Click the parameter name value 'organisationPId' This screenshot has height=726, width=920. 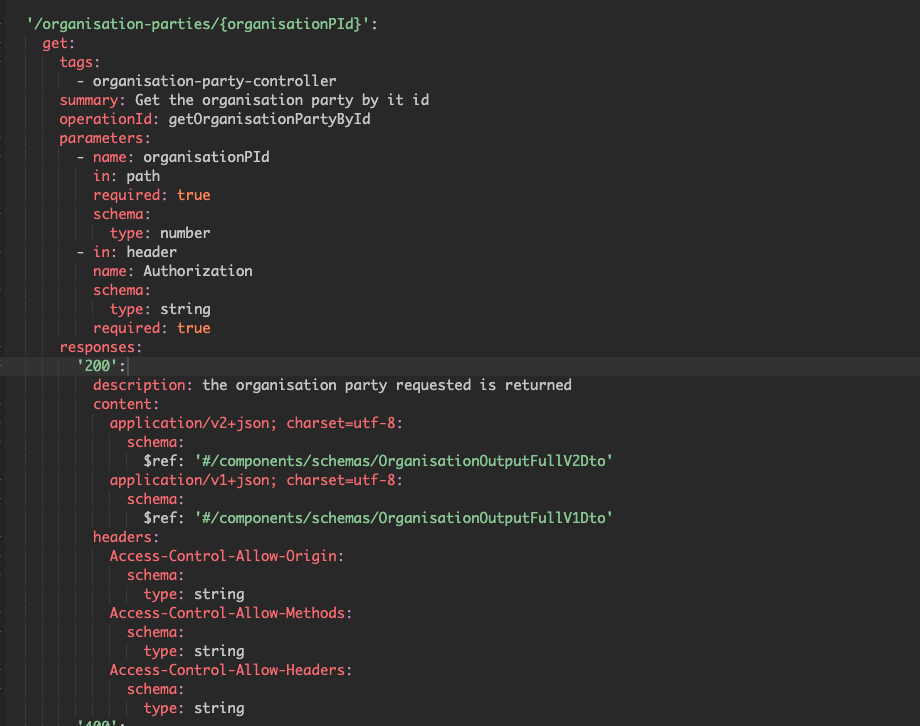[206, 157]
